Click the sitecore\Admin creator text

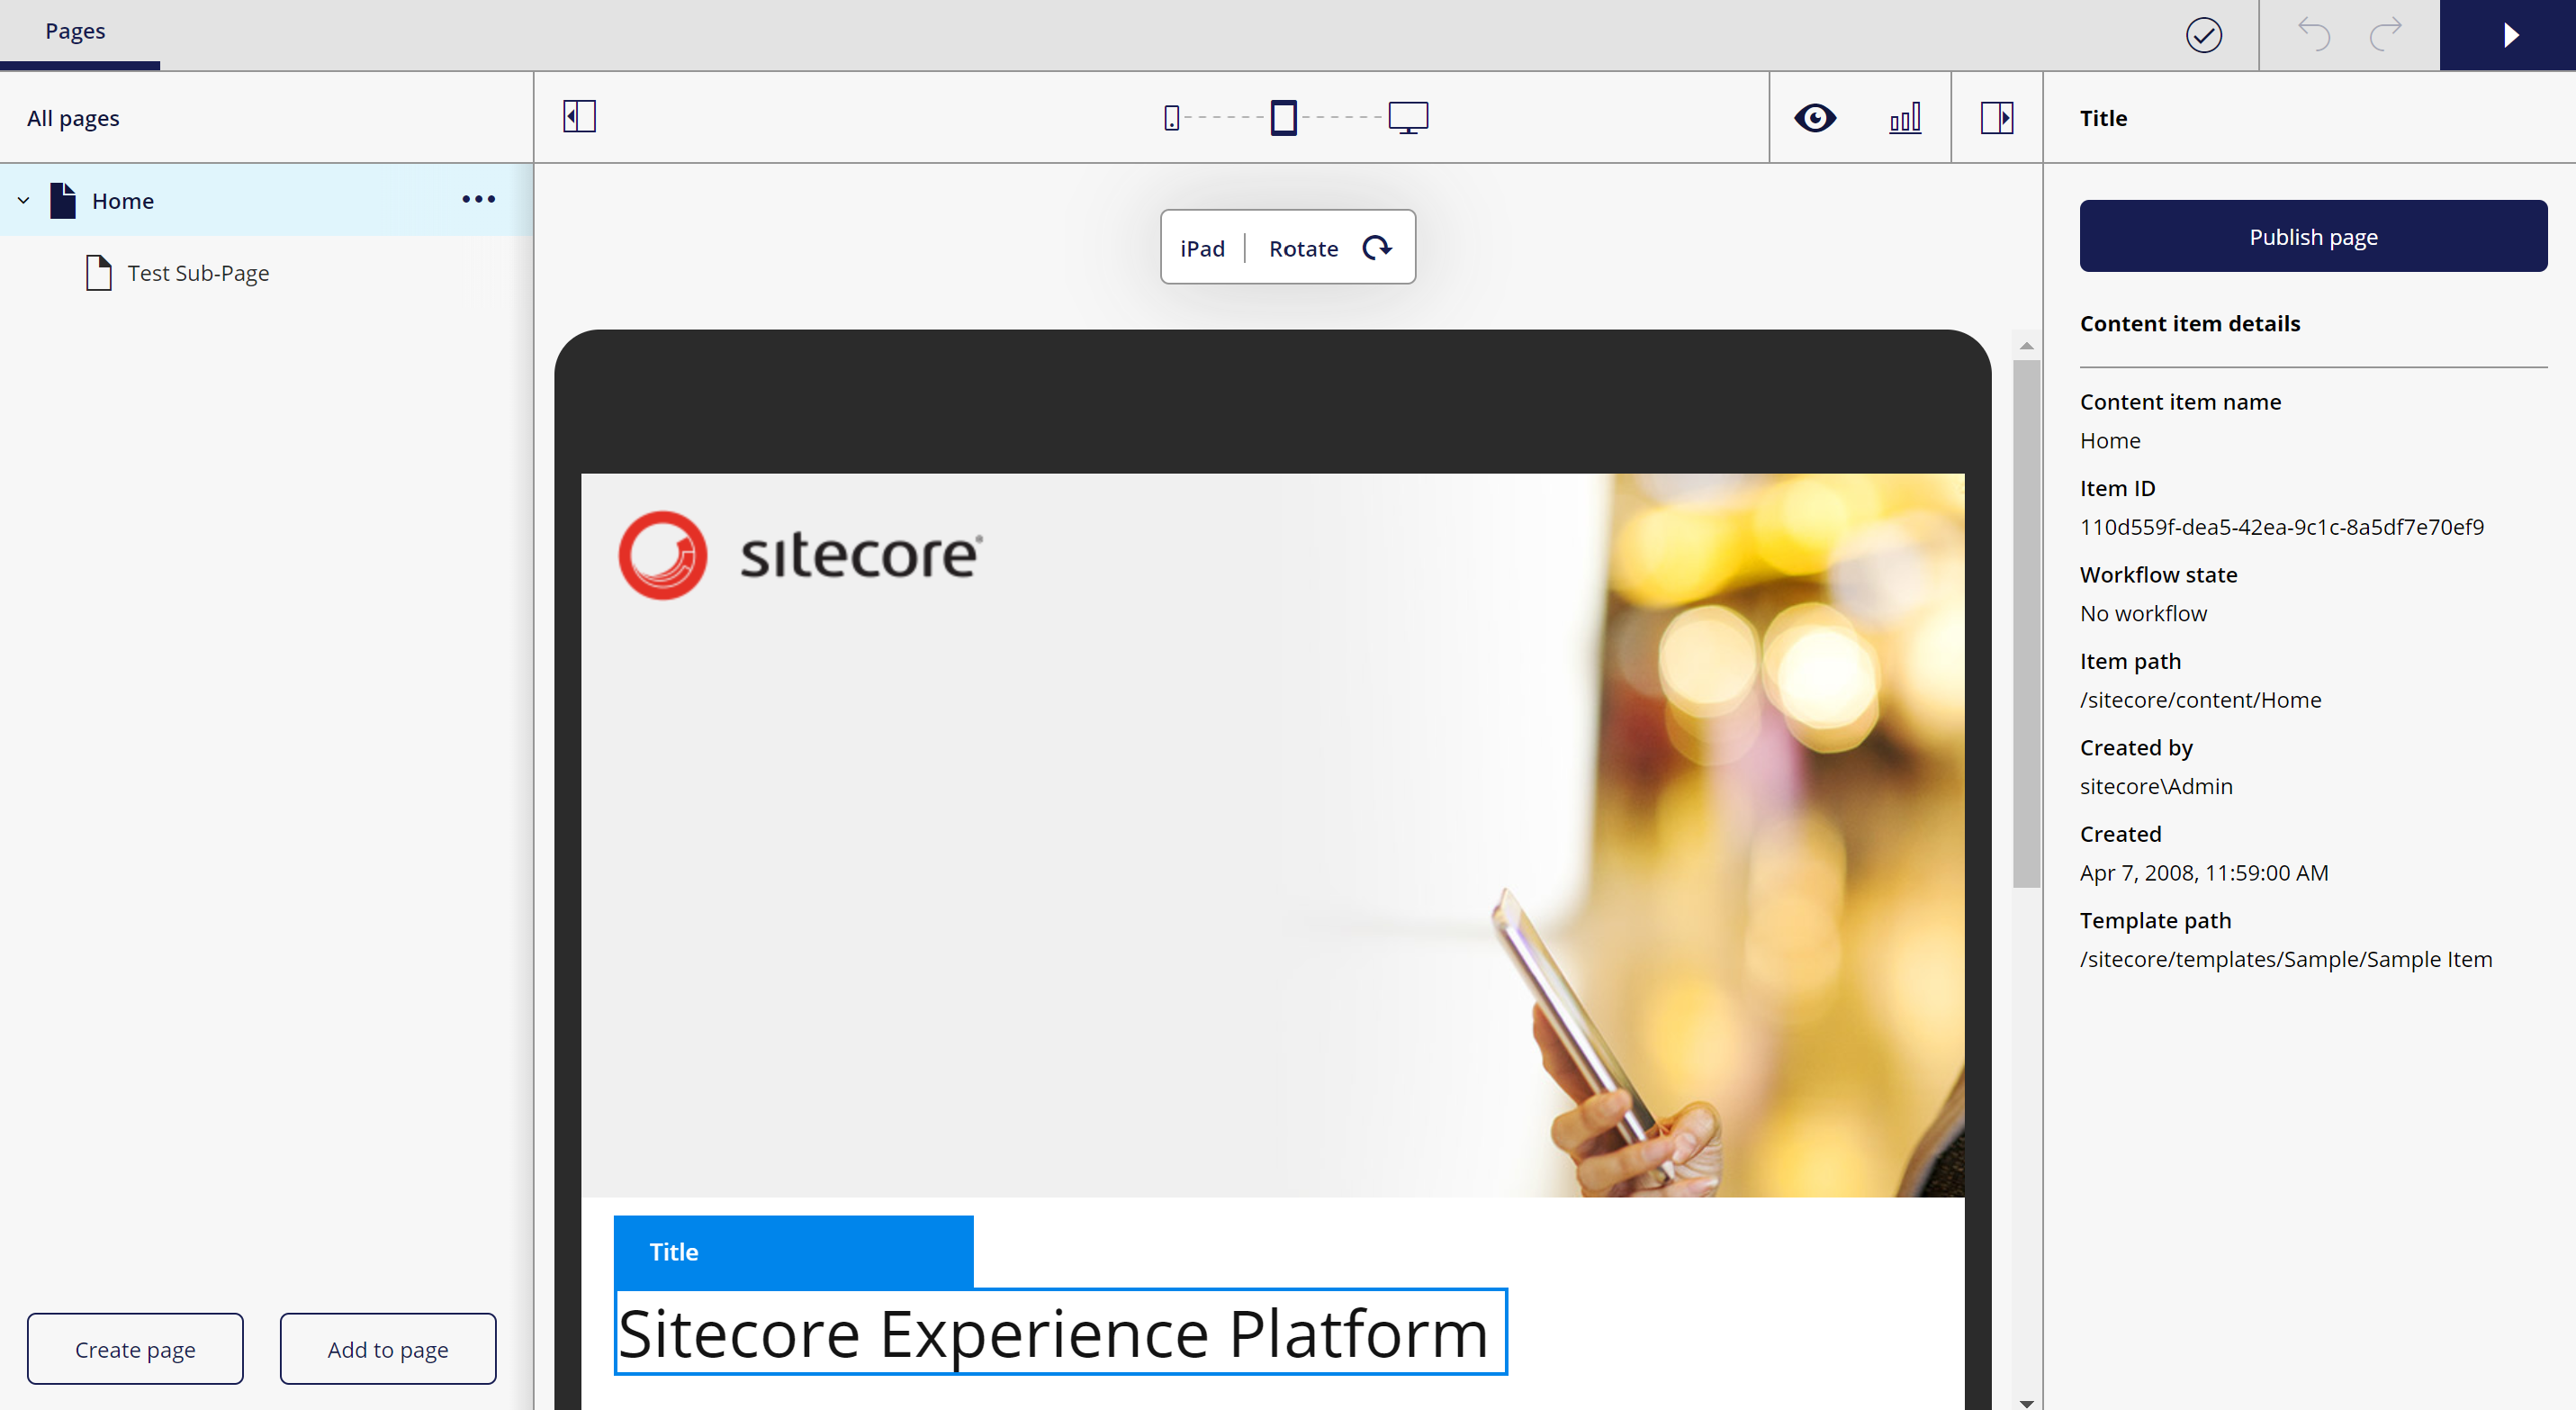click(2156, 786)
